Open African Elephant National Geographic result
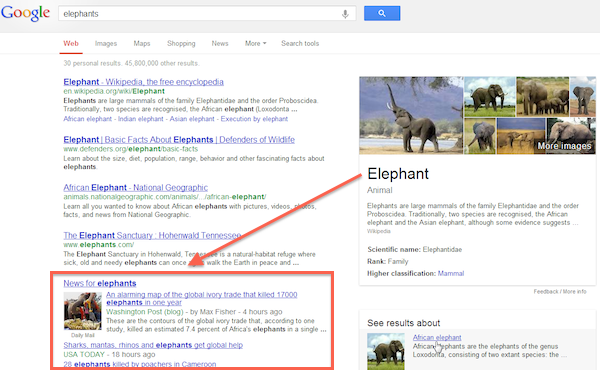Screen dimensions: 600x370 135,187
